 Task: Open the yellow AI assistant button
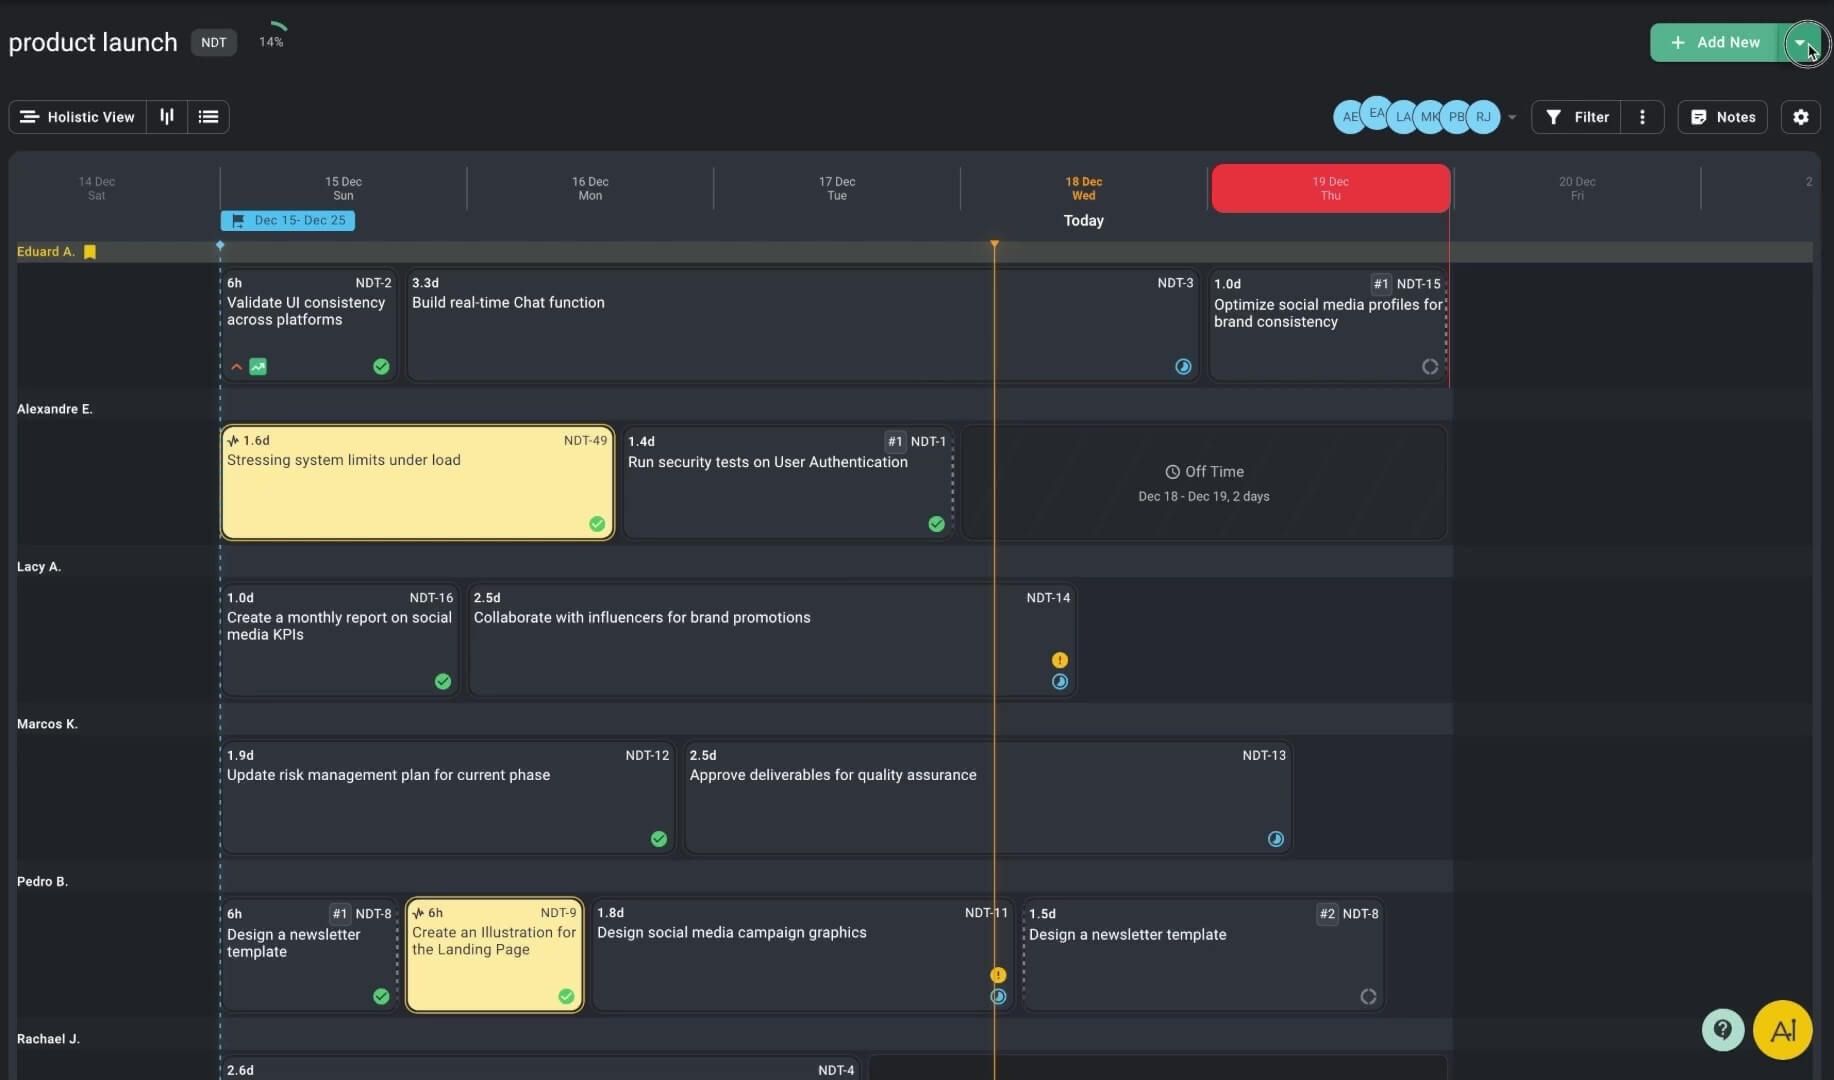pyautogui.click(x=1782, y=1029)
